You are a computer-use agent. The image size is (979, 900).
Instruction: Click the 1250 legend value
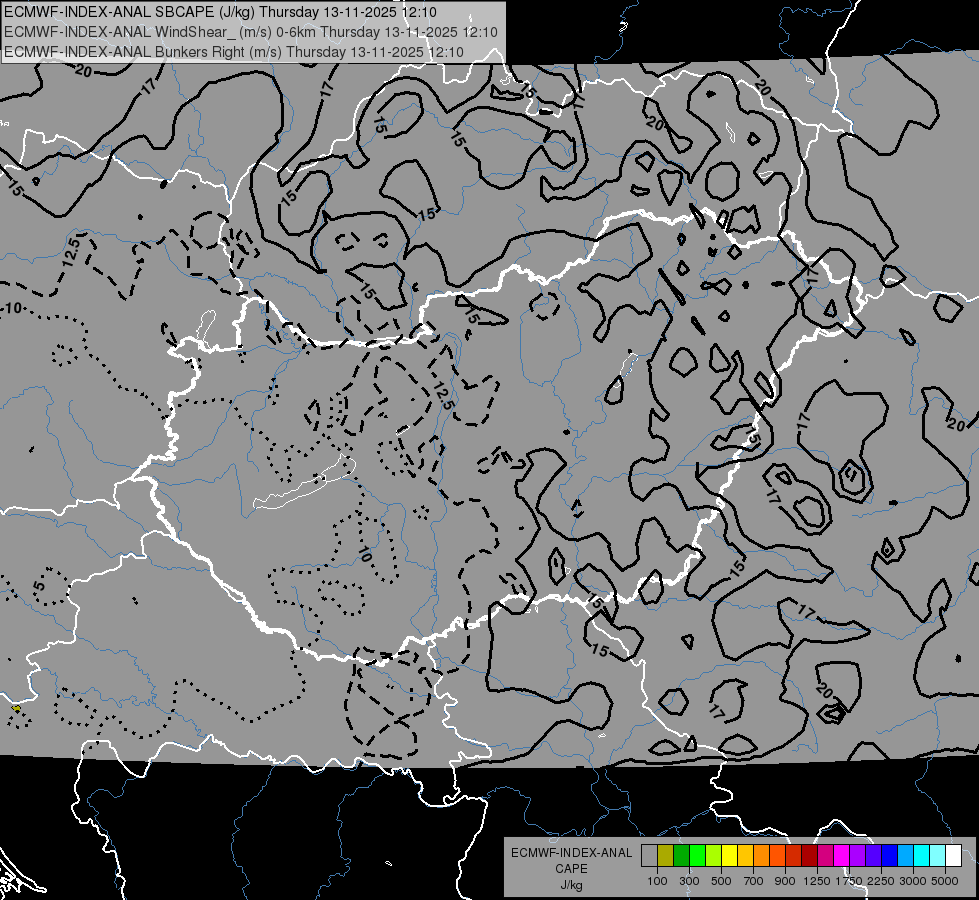[817, 881]
